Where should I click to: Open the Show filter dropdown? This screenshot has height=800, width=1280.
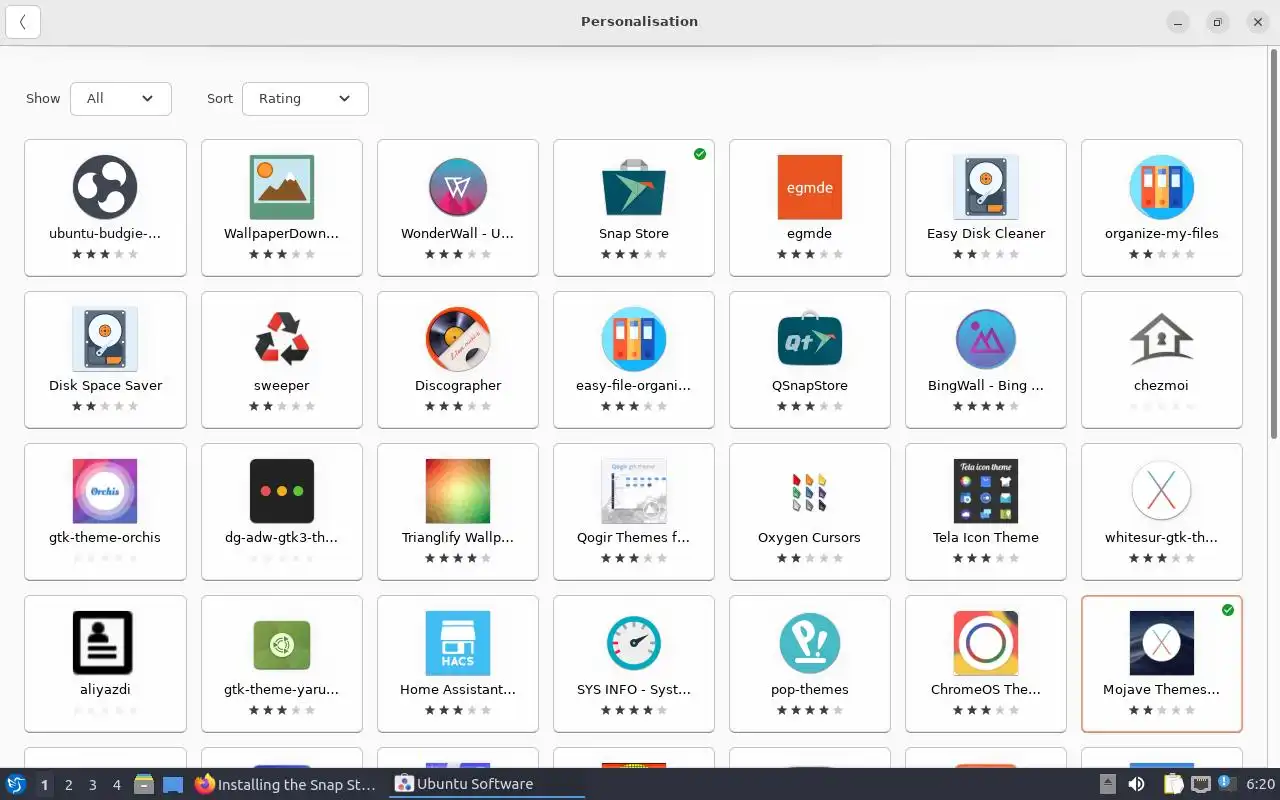[x=121, y=98]
